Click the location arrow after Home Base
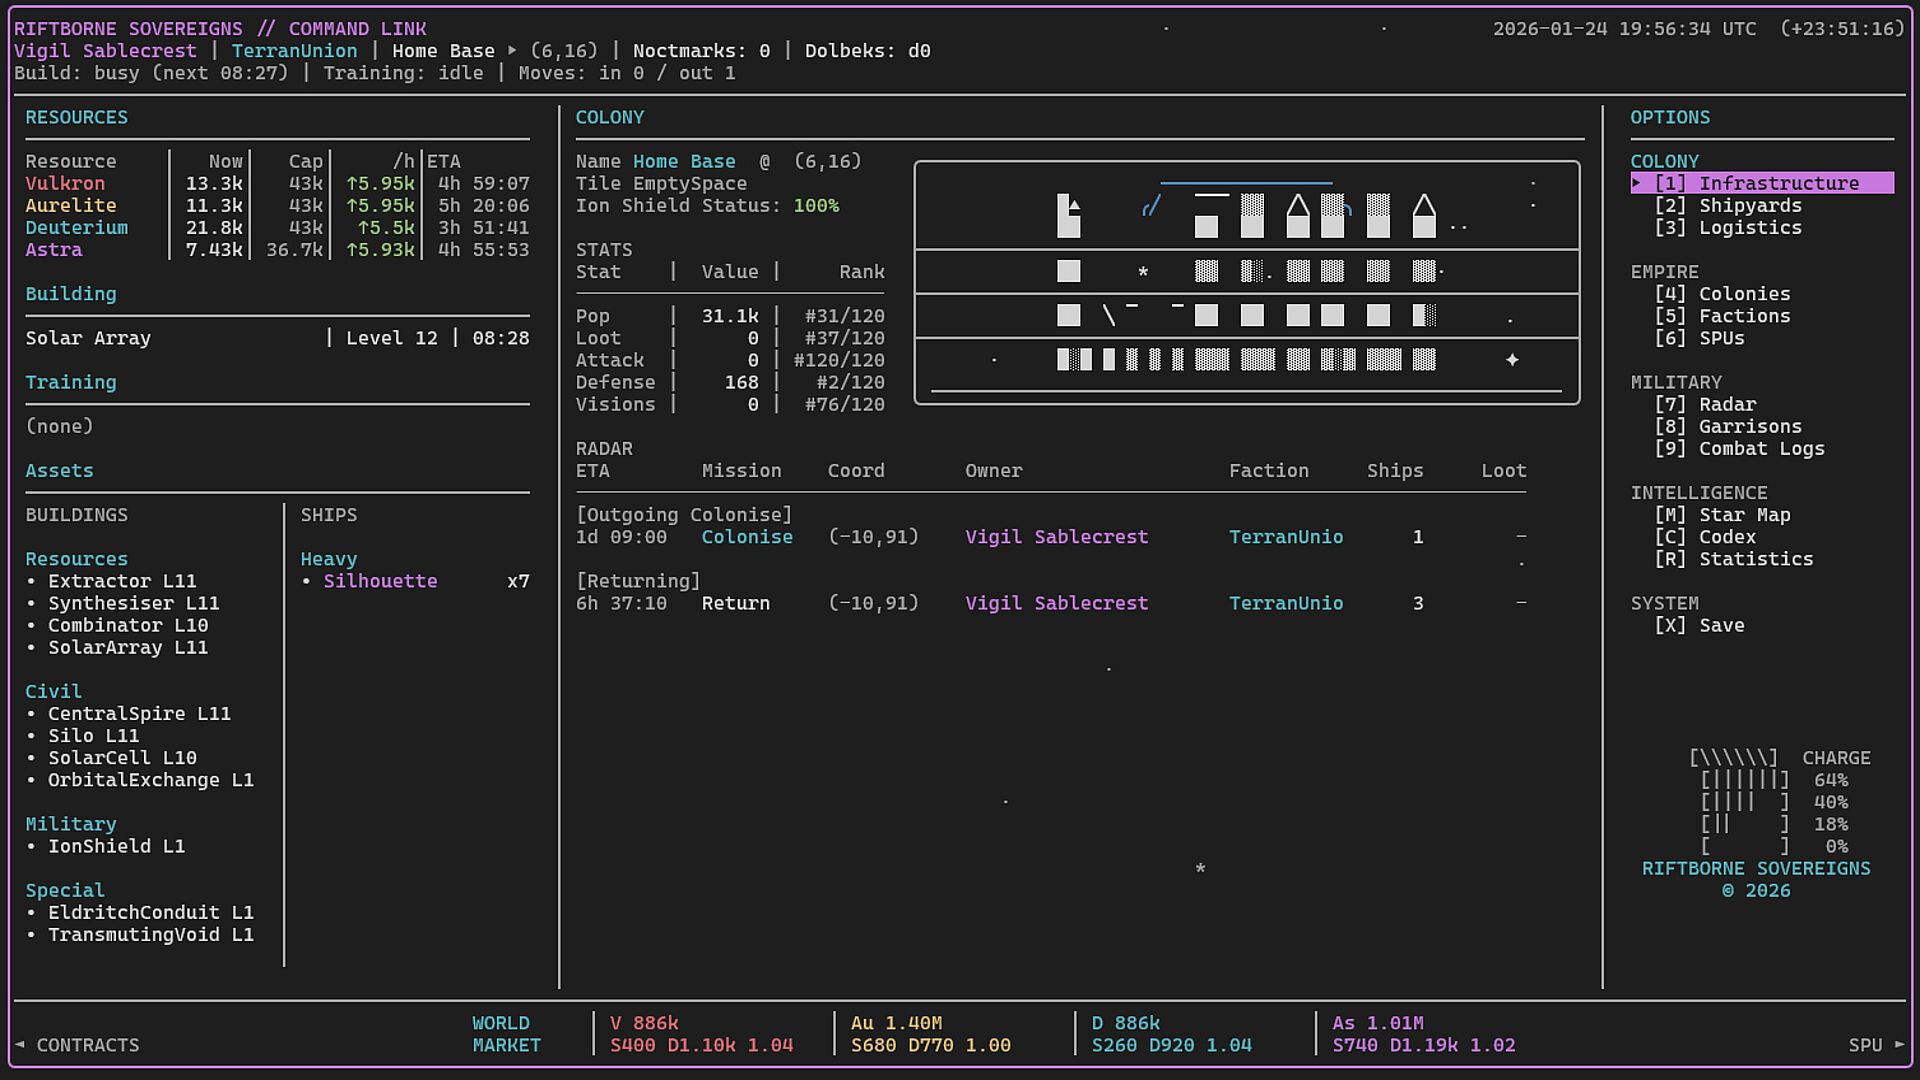This screenshot has width=1920, height=1080. (512, 51)
